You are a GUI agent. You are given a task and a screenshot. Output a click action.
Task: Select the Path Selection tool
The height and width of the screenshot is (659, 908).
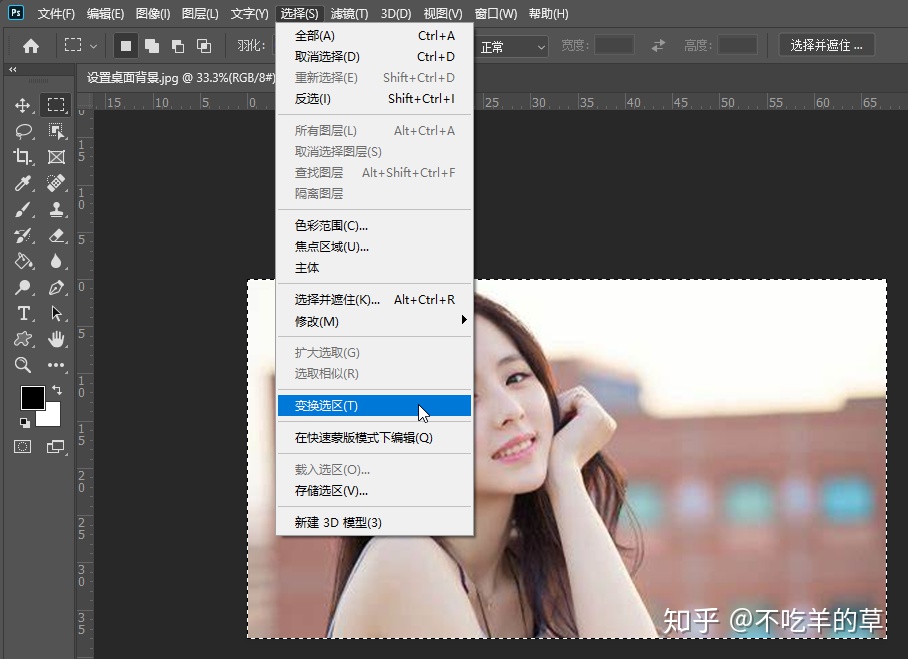[56, 313]
